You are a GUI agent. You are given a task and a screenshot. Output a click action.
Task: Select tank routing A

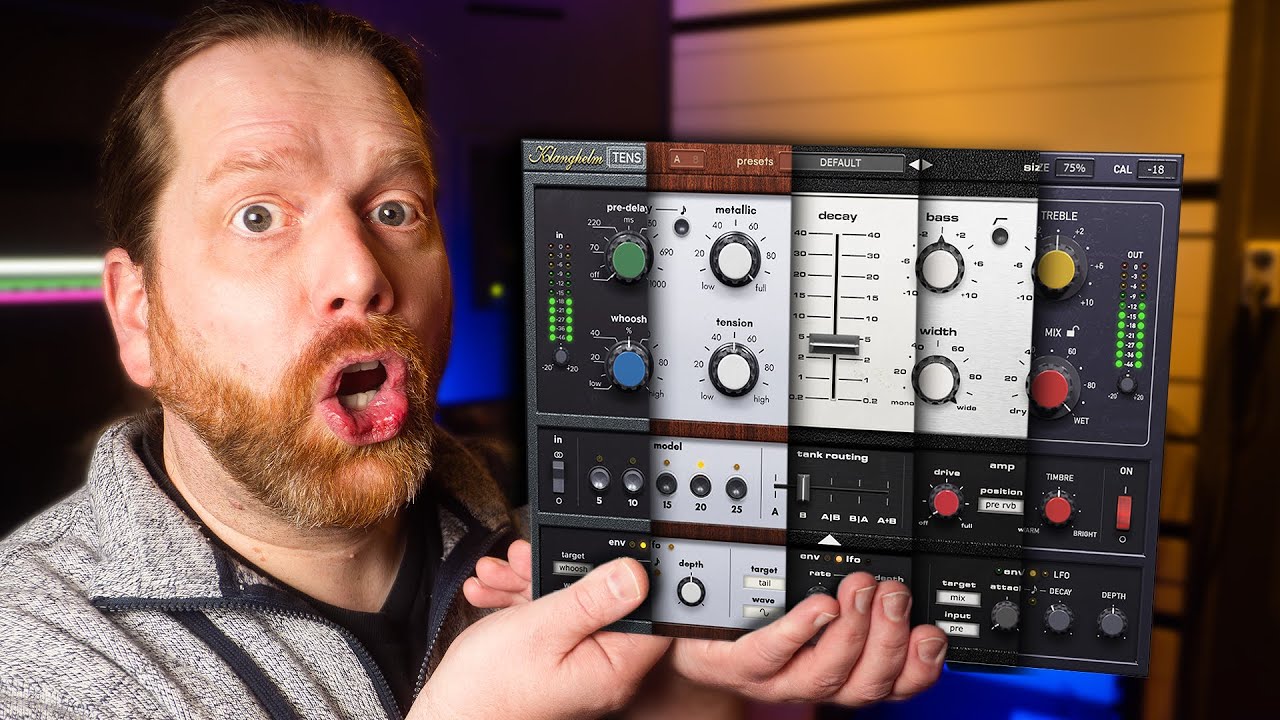pos(775,512)
